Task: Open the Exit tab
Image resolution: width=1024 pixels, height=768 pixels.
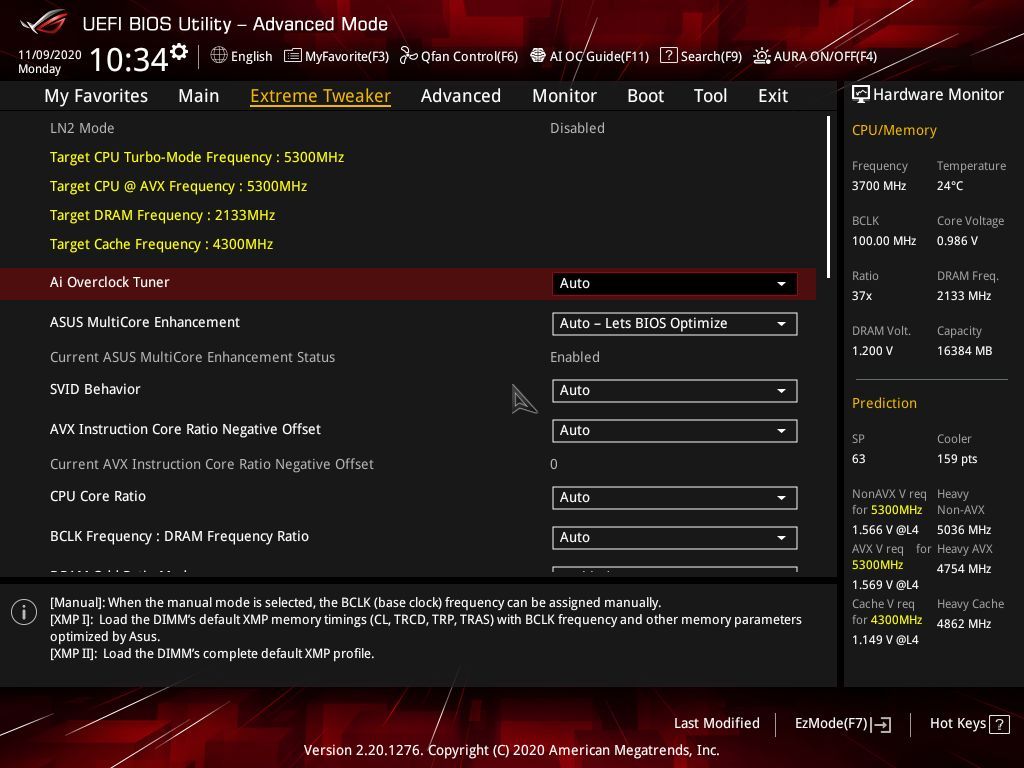Action: 773,96
